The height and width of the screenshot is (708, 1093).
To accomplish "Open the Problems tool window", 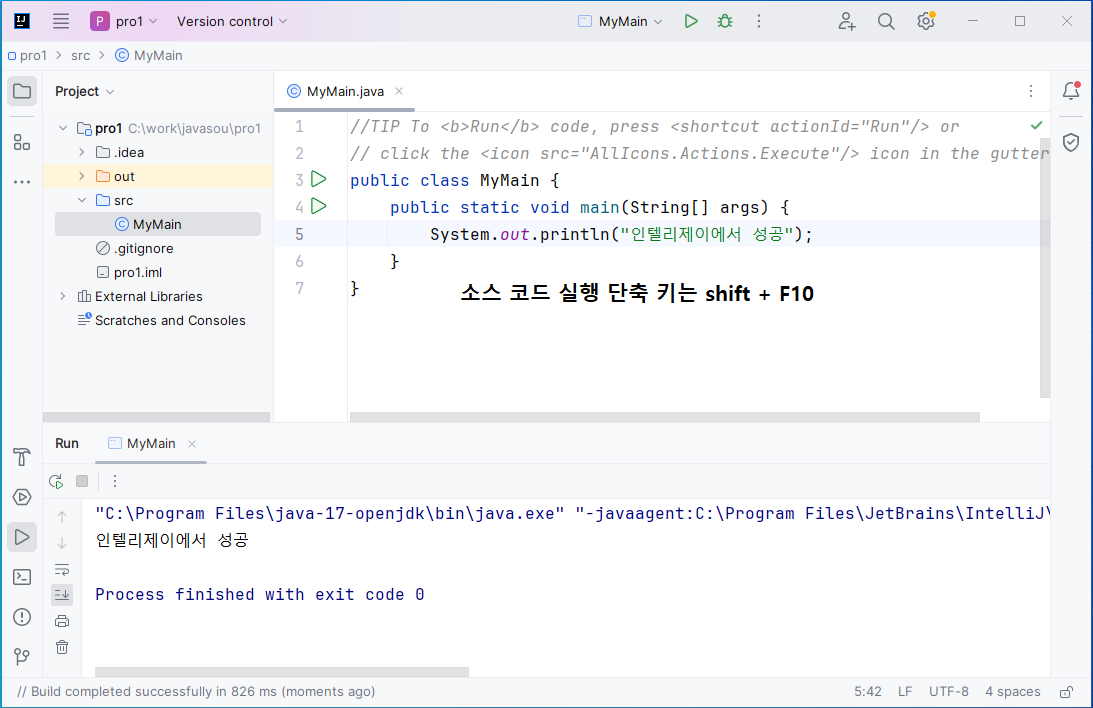I will (x=22, y=617).
